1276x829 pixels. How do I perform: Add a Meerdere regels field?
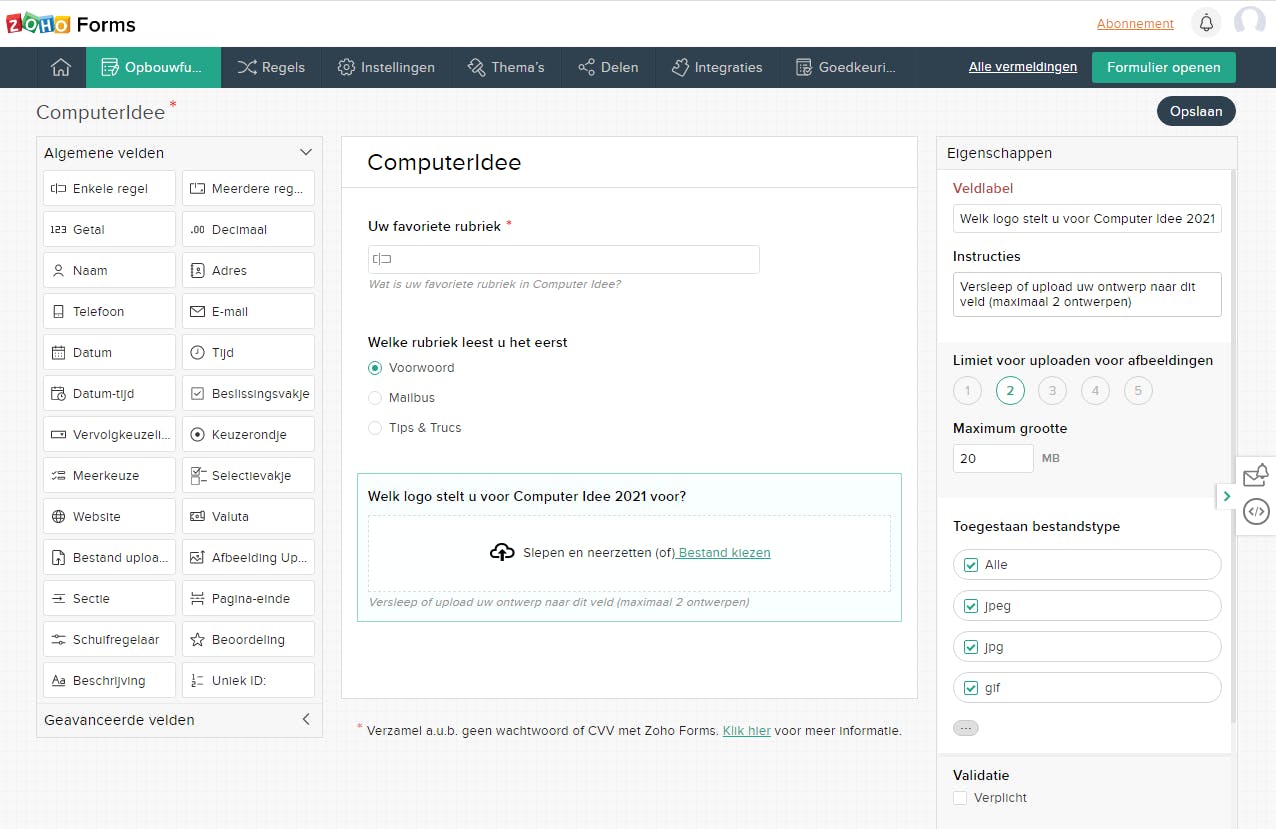[249, 188]
